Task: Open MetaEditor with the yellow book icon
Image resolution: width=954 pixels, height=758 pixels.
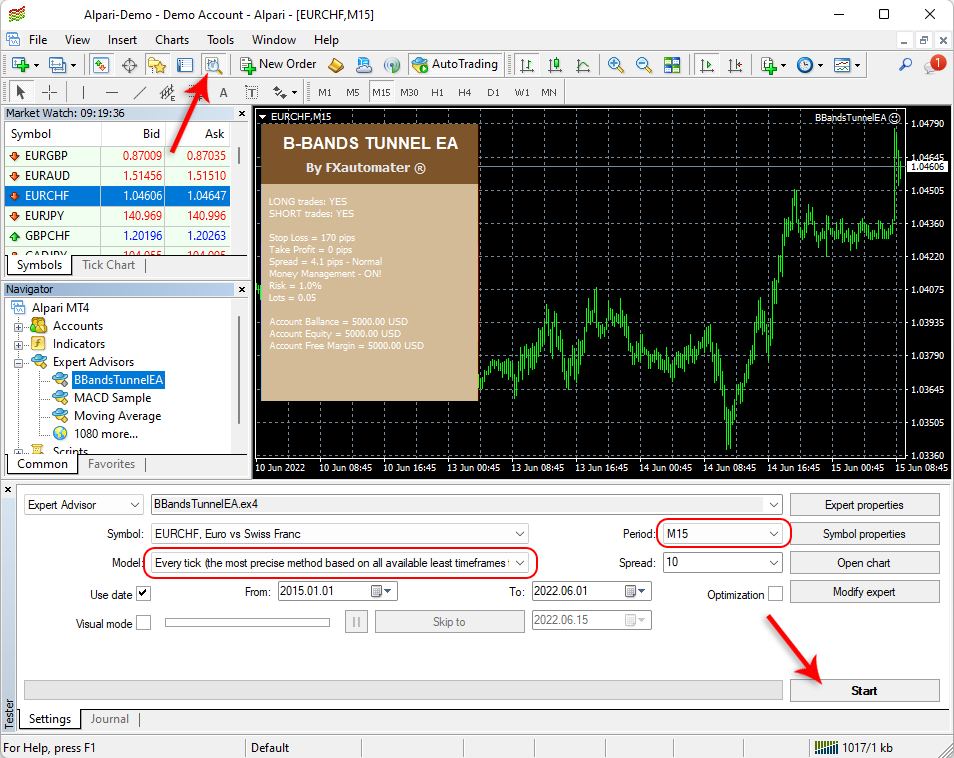Action: click(335, 64)
